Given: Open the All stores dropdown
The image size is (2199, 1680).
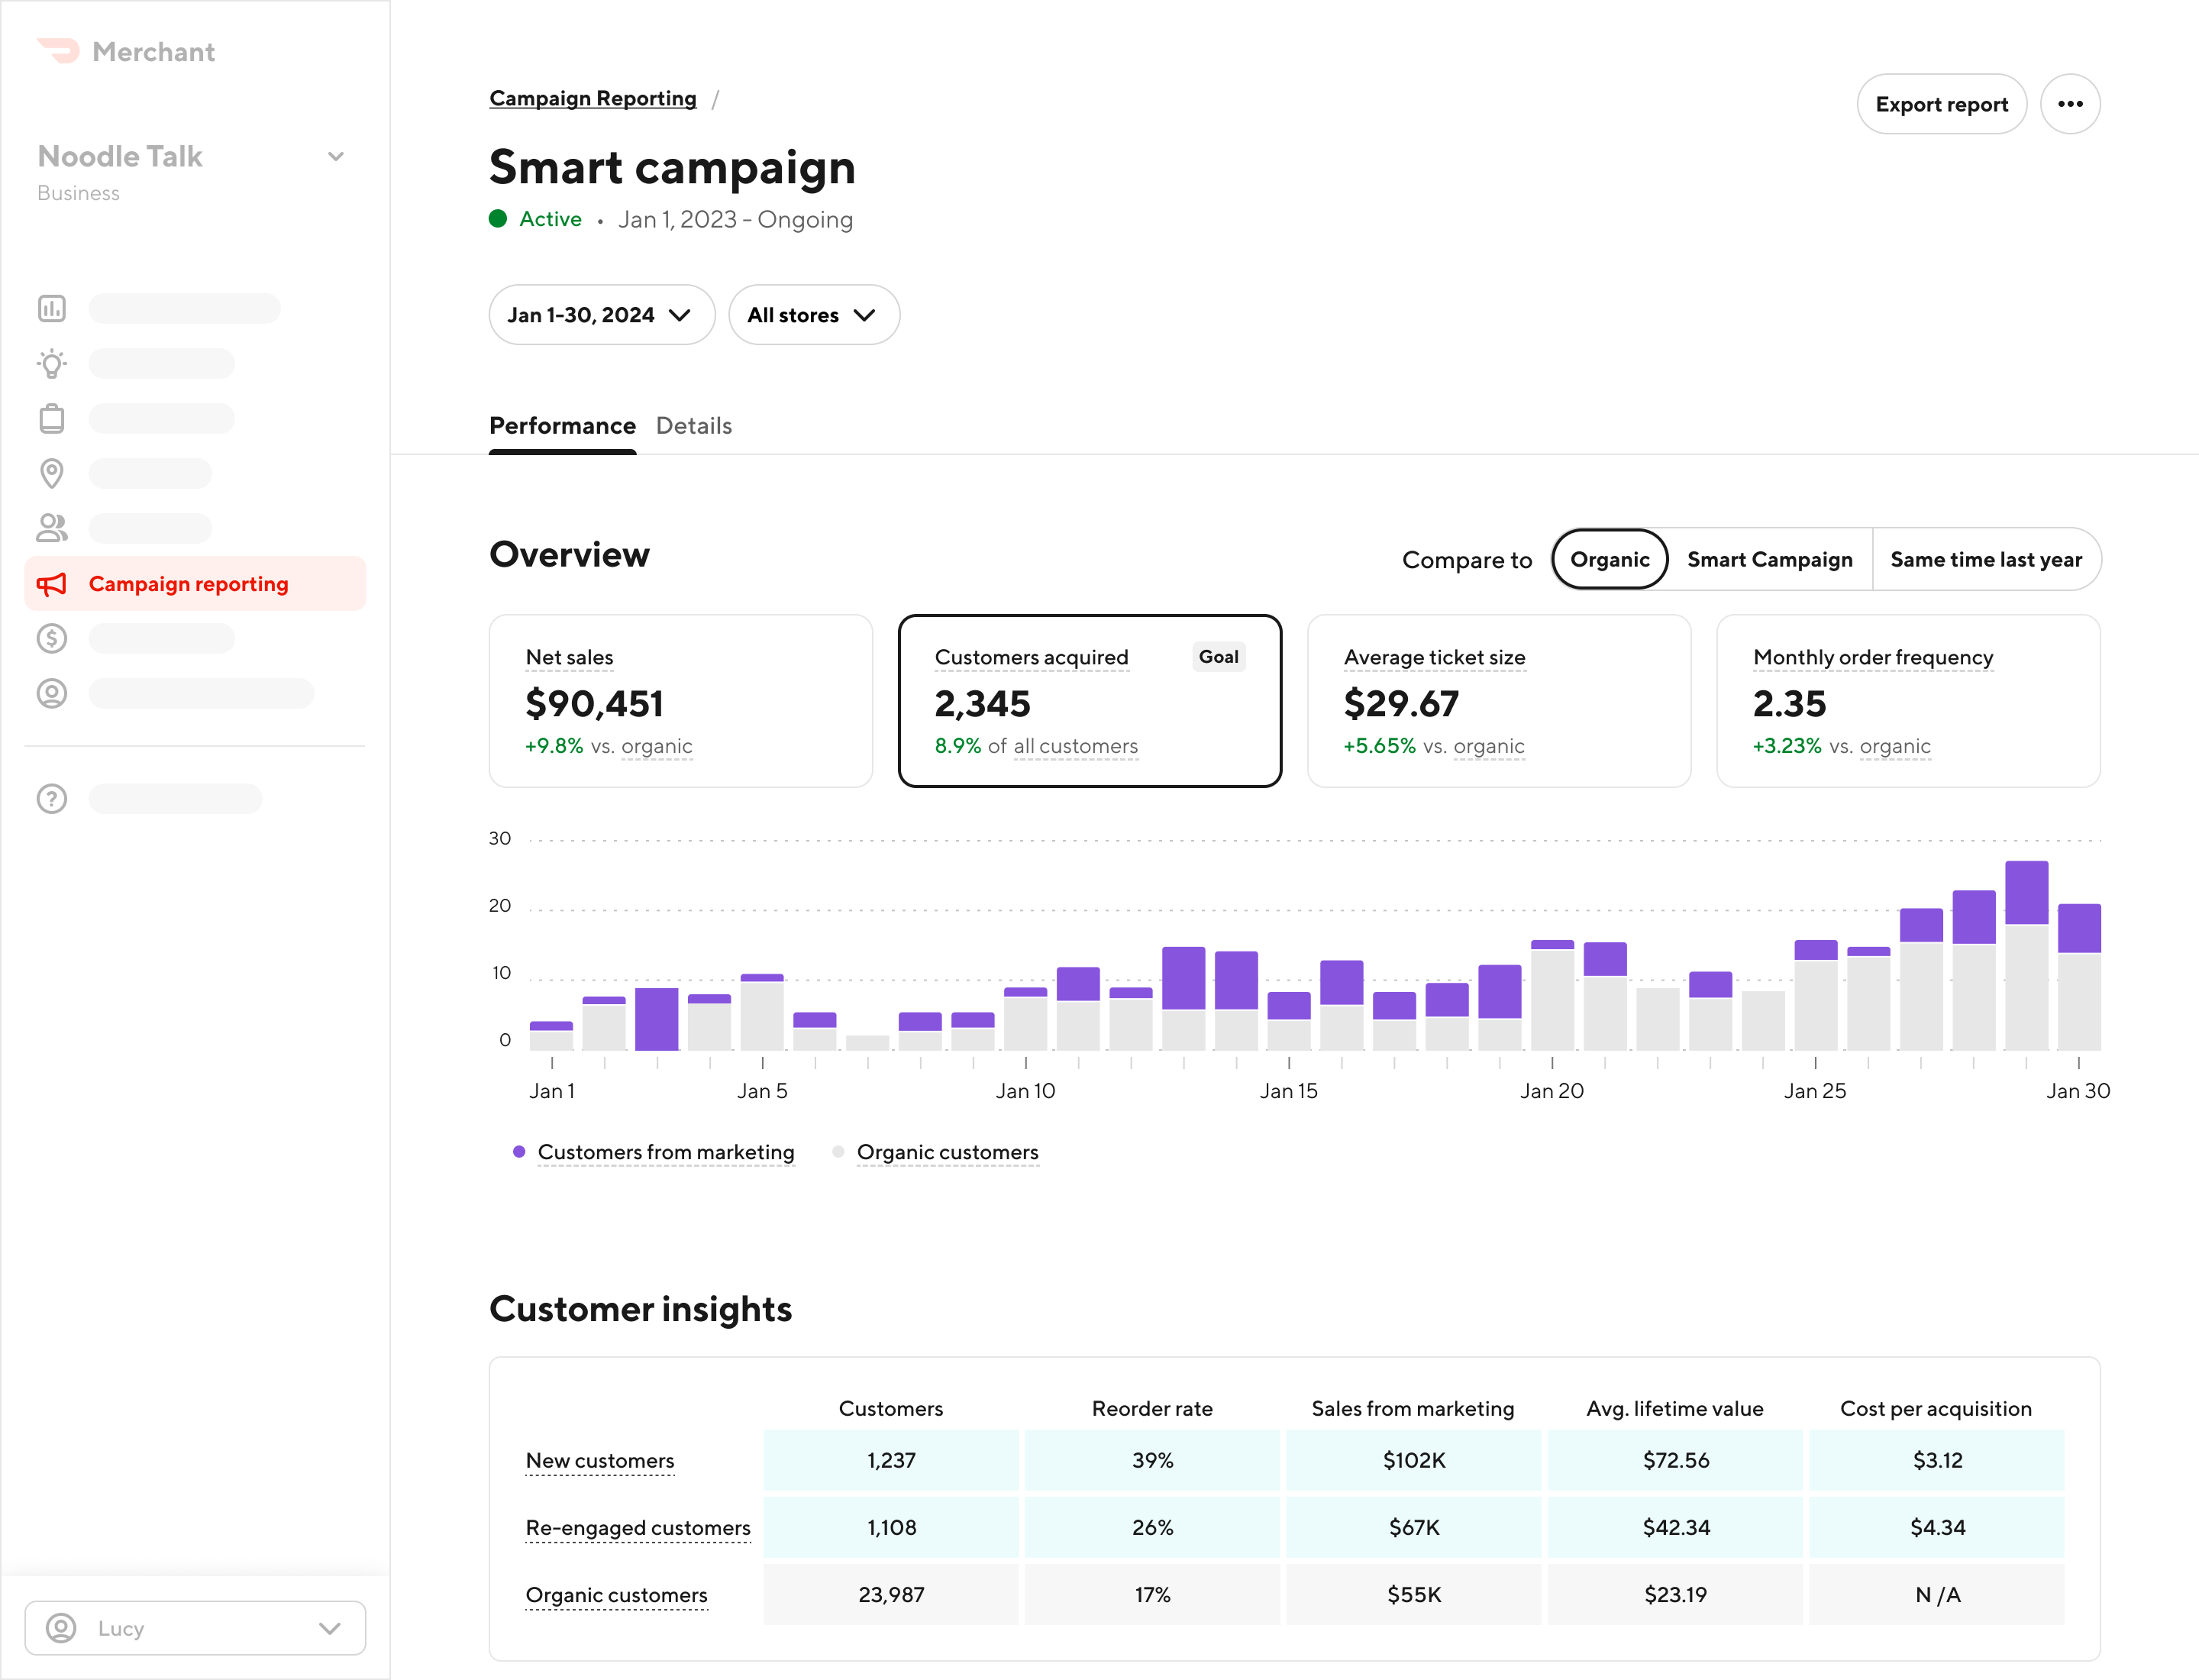Looking at the screenshot, I should (814, 315).
